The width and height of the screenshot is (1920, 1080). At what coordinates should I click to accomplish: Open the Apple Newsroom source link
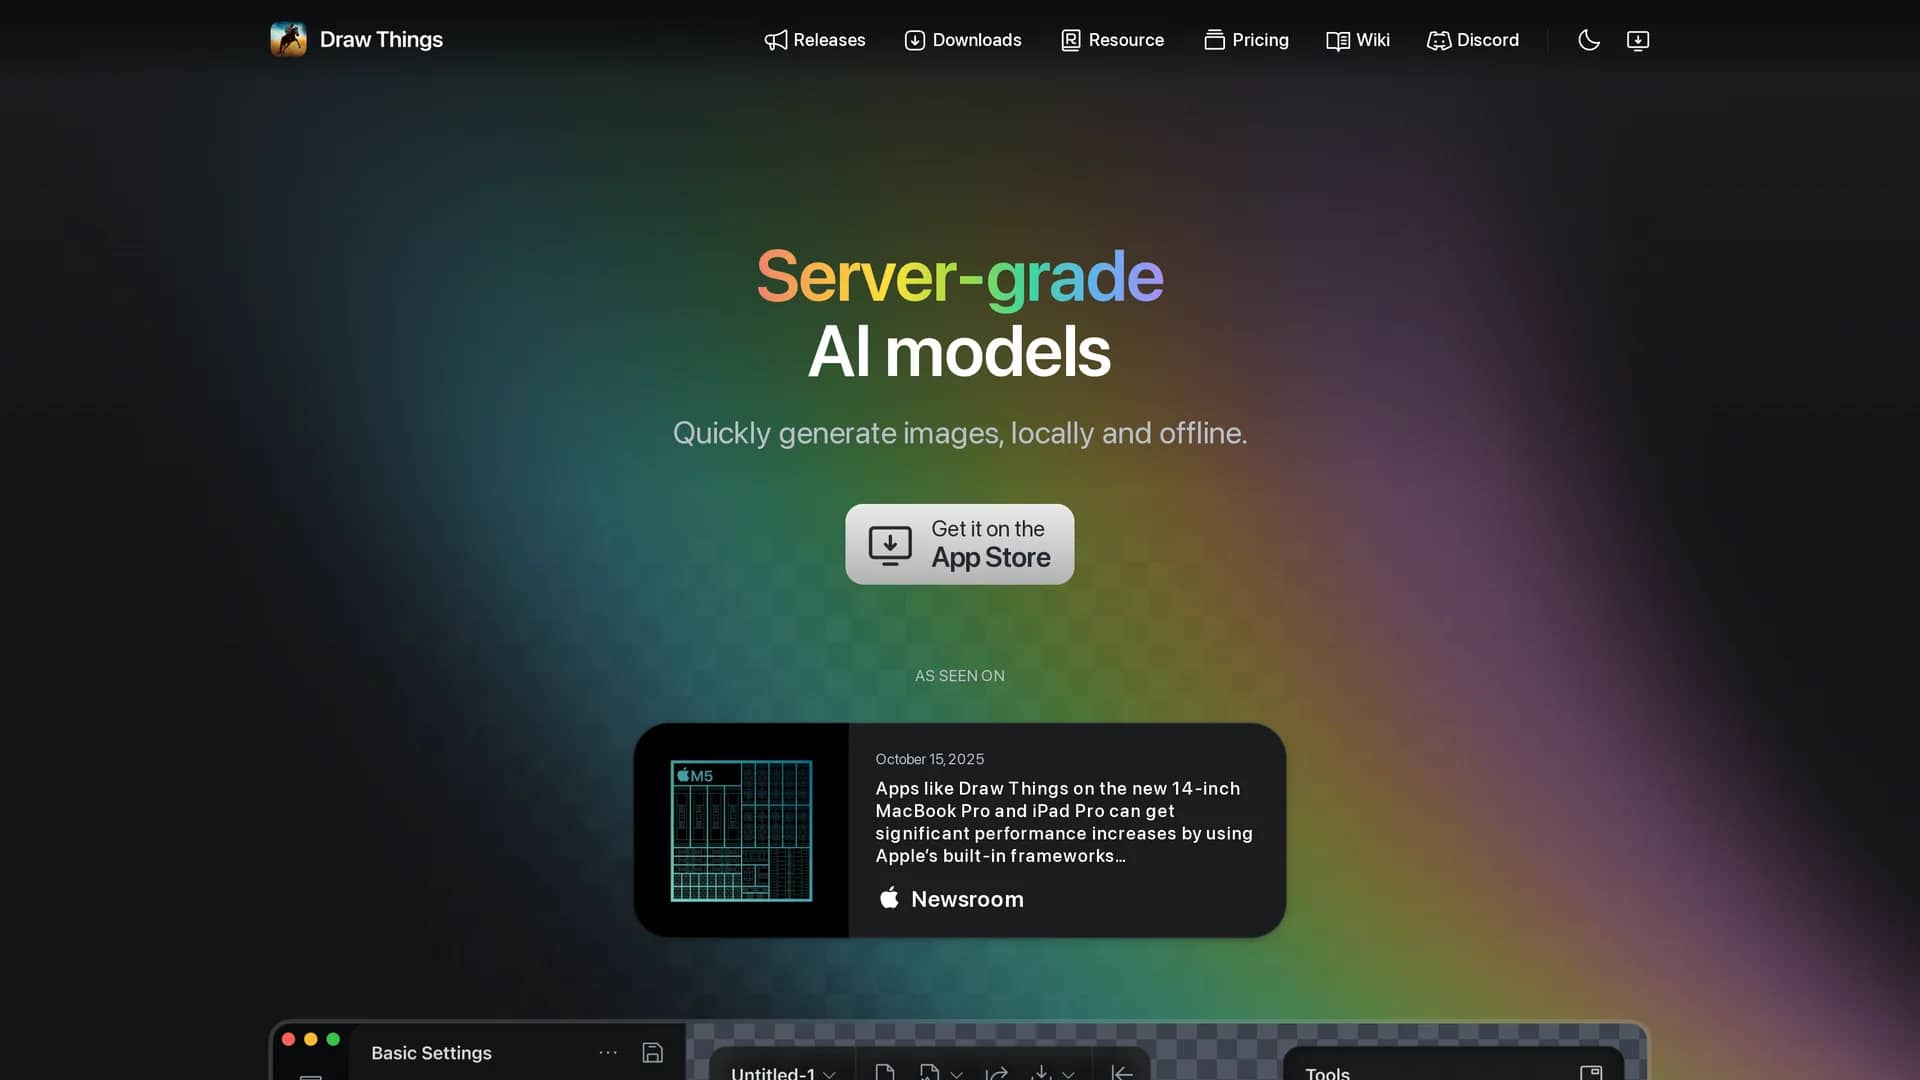[x=951, y=899]
